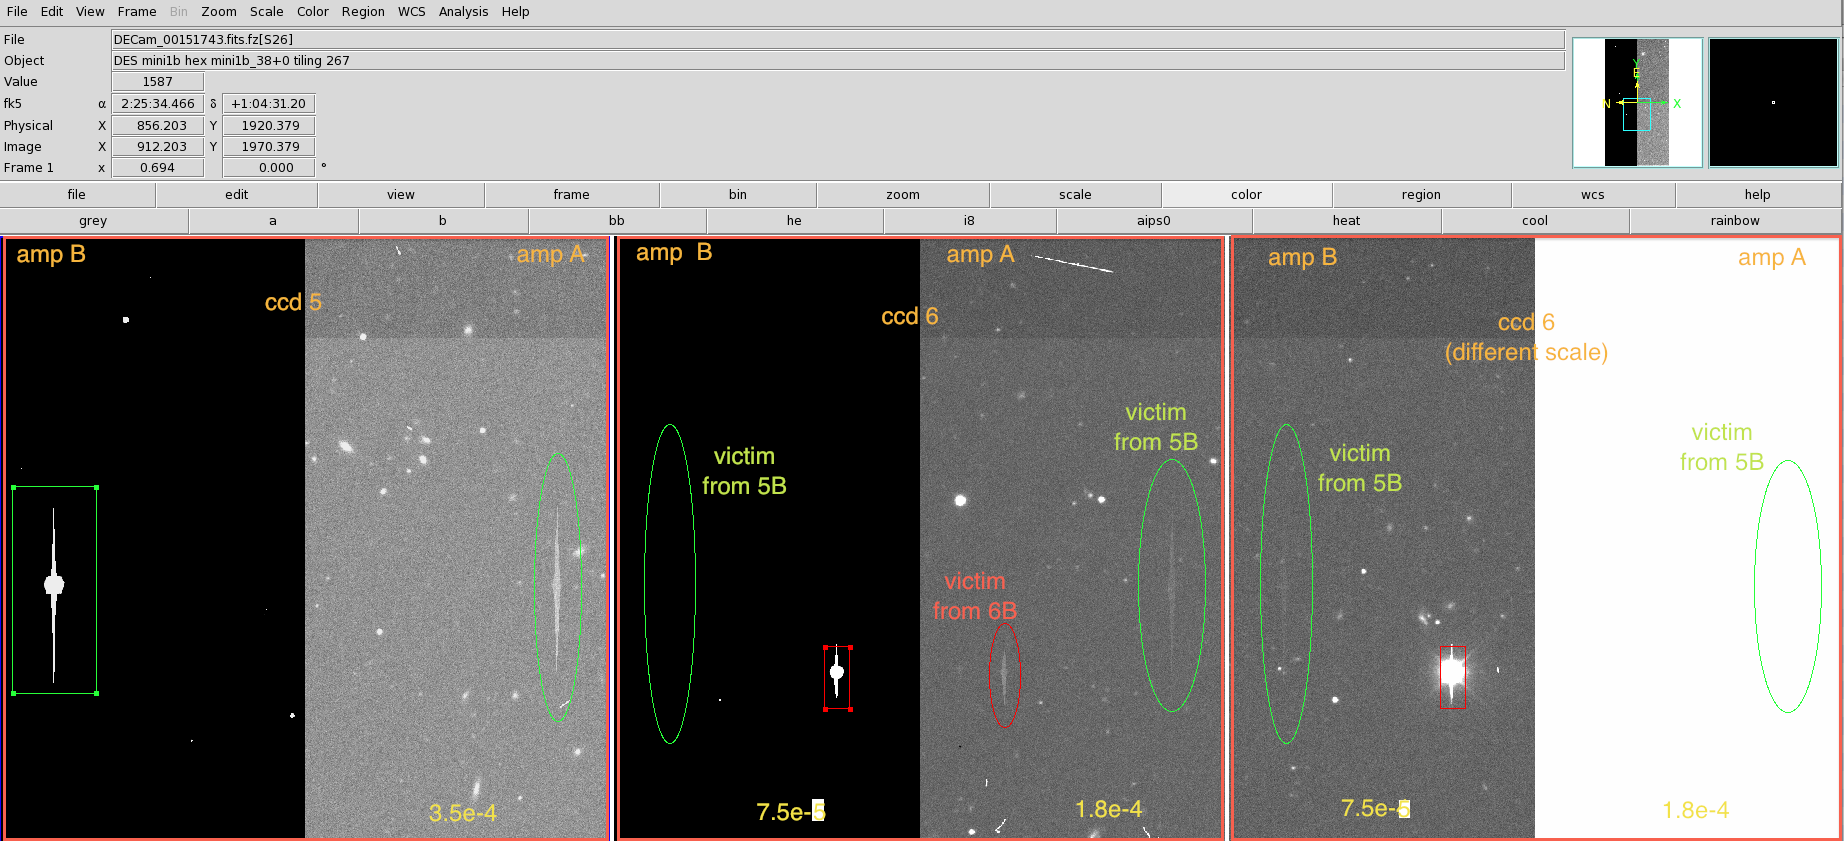Viewport: 1844px width, 841px height.
Task: Open the Analysis menu
Action: tap(463, 12)
